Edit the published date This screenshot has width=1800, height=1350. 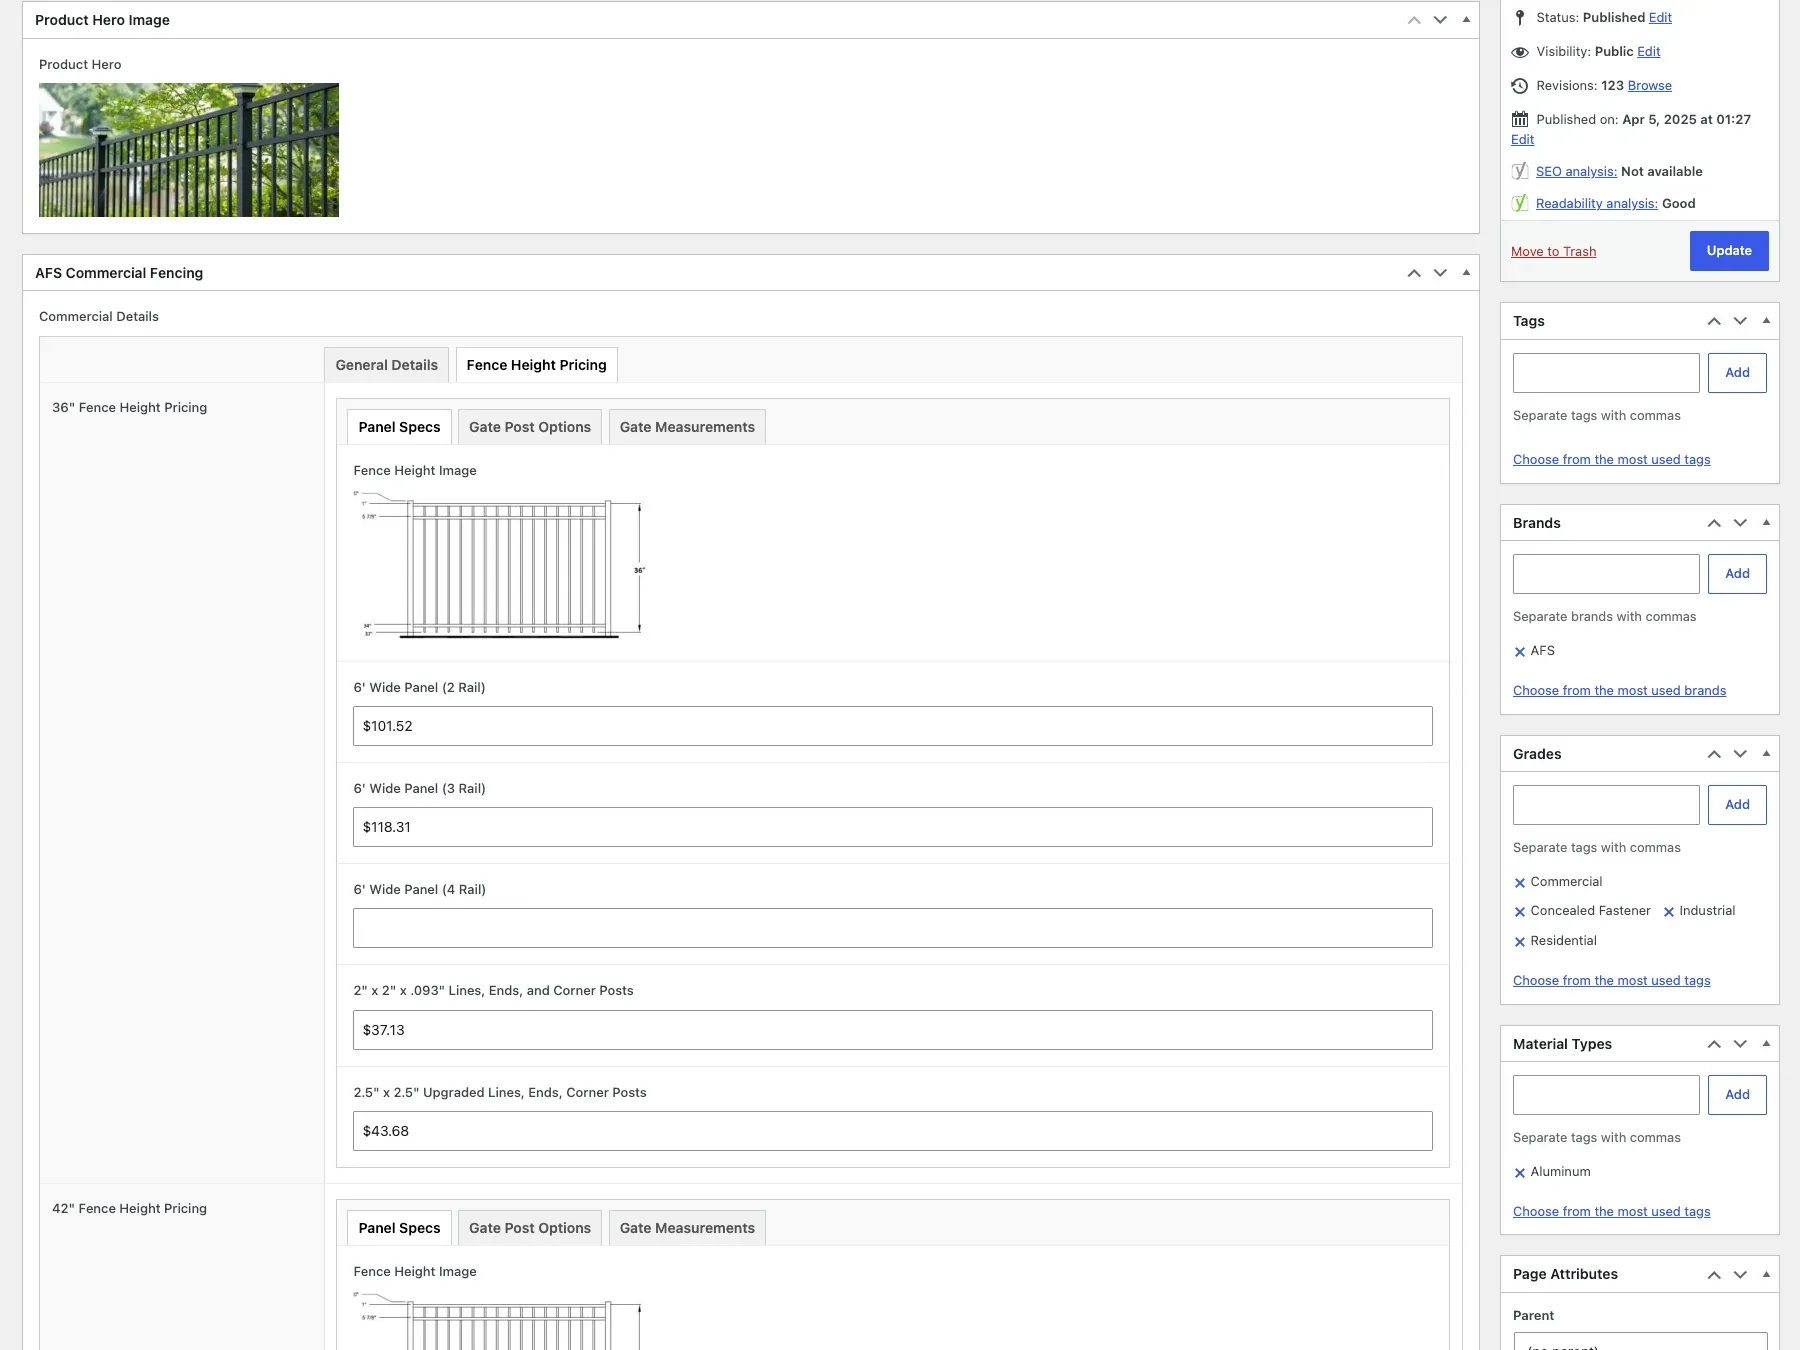point(1522,140)
